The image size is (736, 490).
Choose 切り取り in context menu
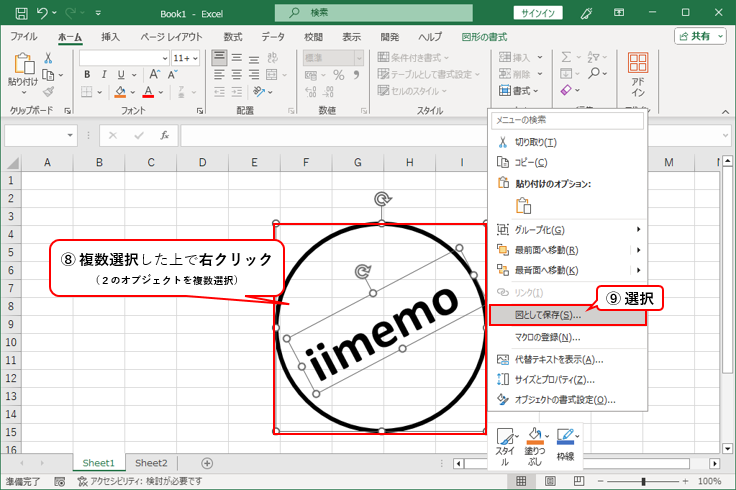(x=567, y=142)
